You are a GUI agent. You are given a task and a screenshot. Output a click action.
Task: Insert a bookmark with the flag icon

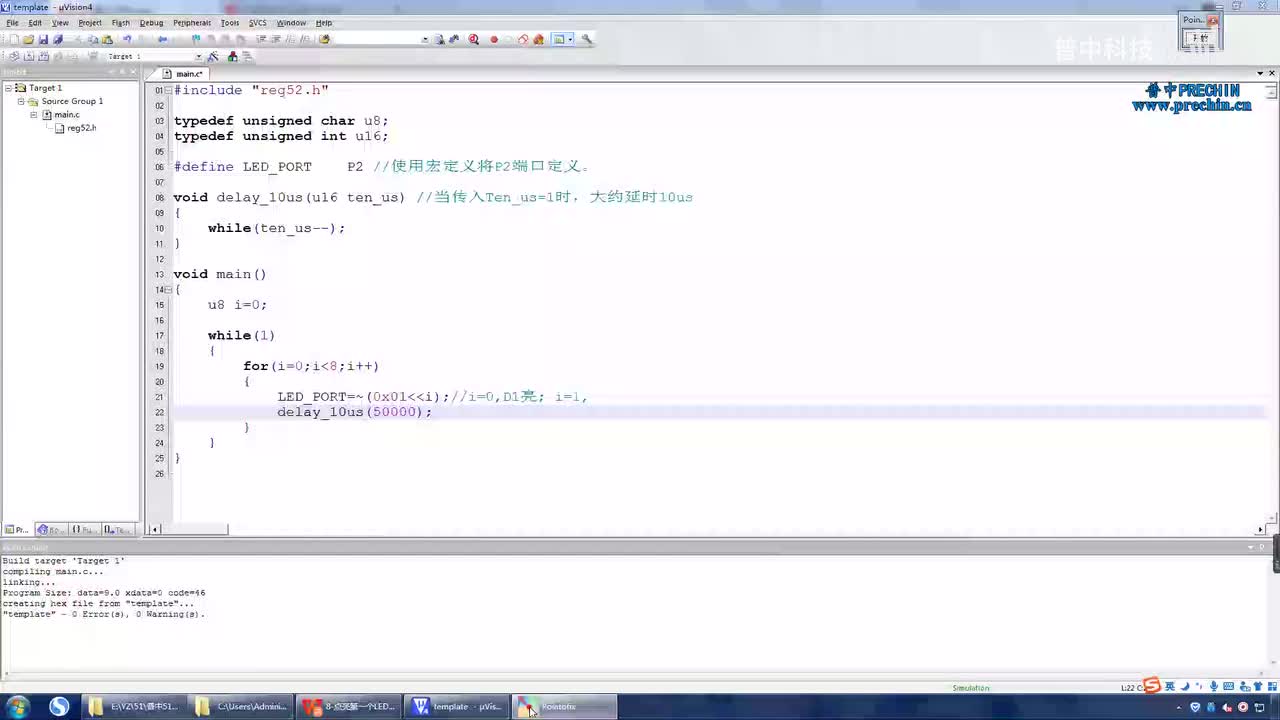pyautogui.click(x=196, y=39)
